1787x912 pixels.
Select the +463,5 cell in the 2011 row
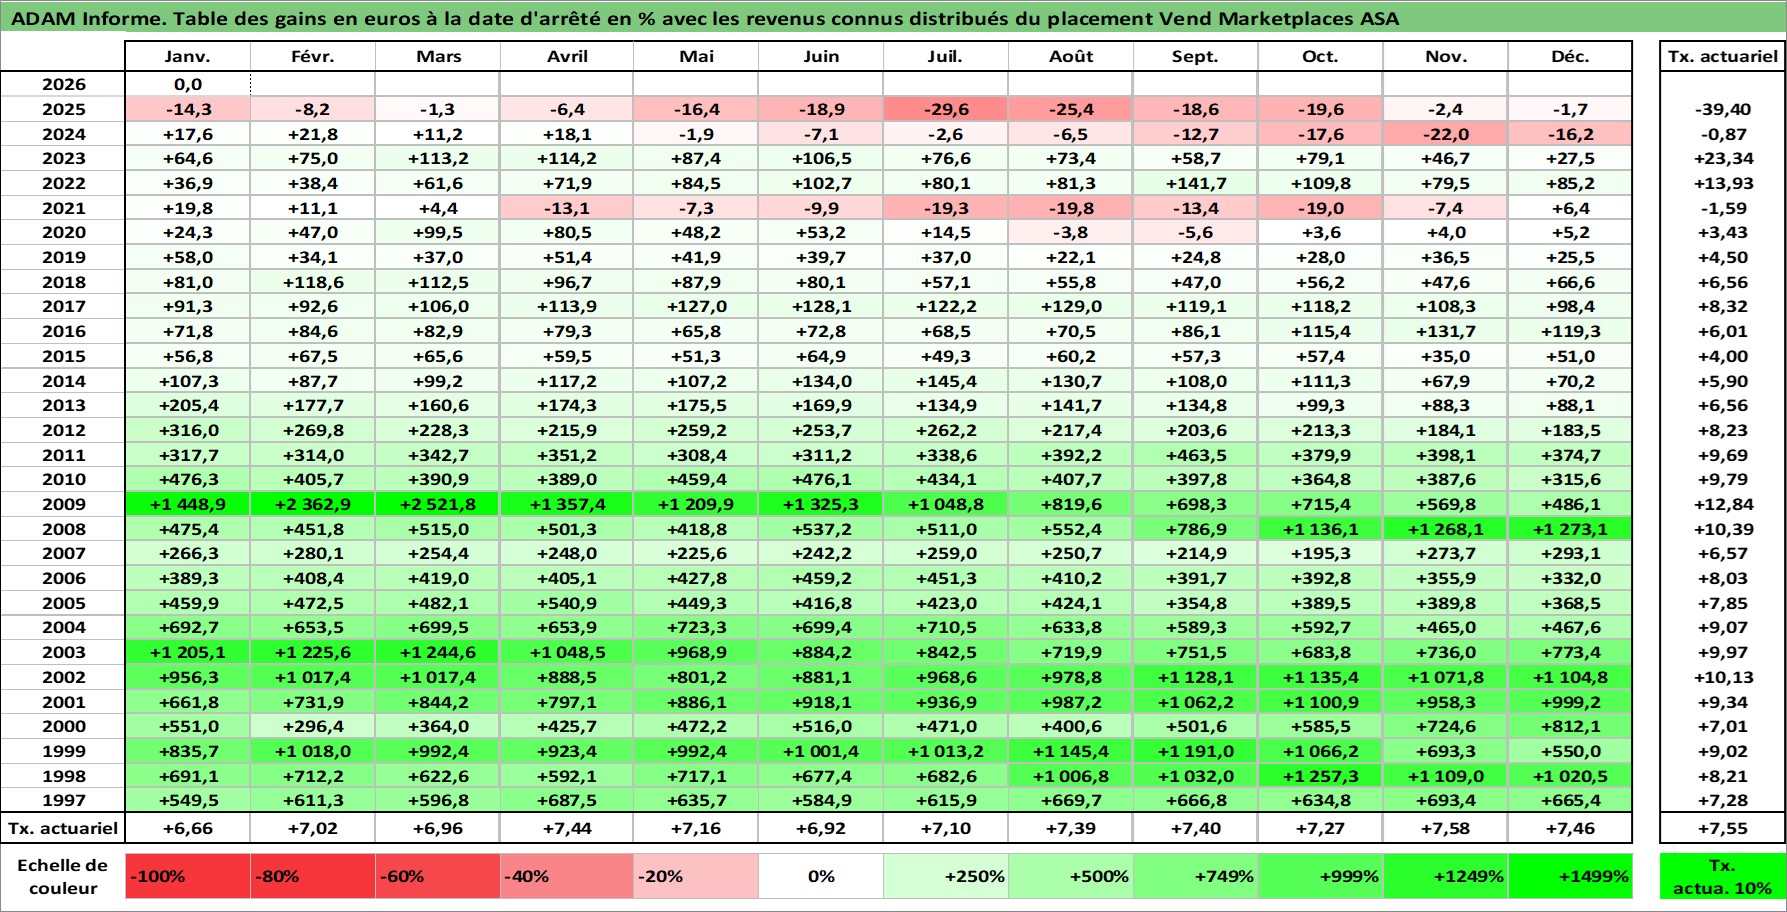tap(1195, 455)
